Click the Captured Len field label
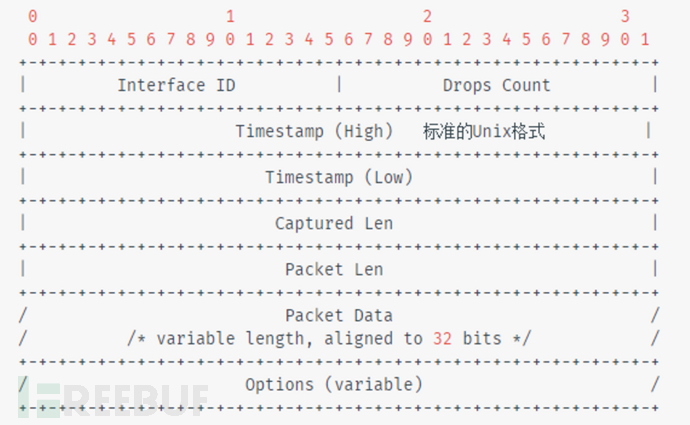This screenshot has width=690, height=425. pos(334,223)
